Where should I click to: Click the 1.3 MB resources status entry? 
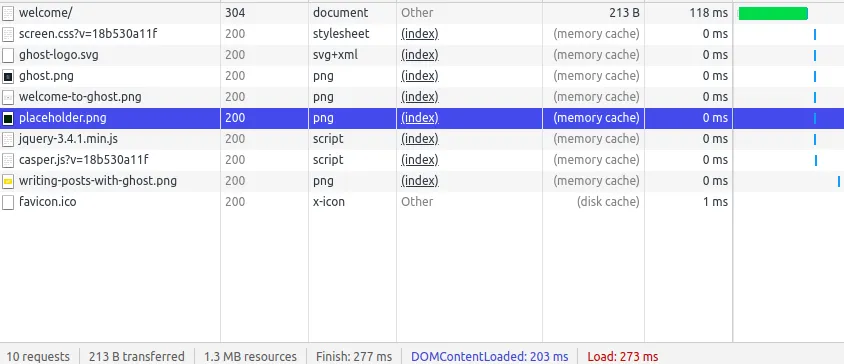(x=250, y=356)
